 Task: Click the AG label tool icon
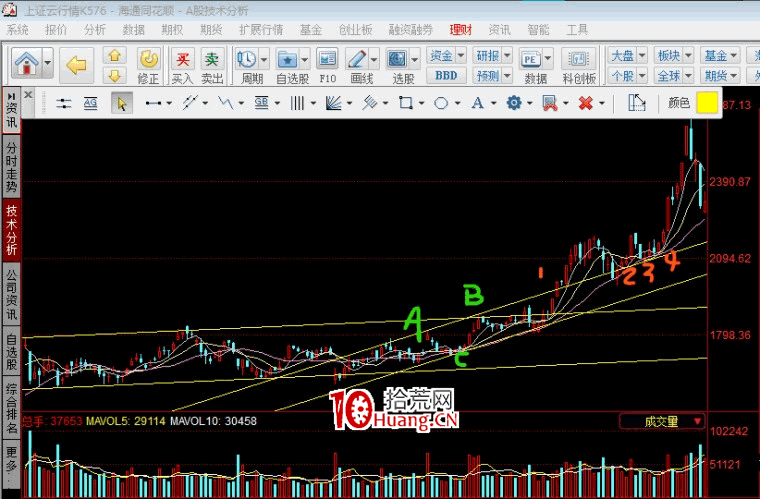click(91, 103)
